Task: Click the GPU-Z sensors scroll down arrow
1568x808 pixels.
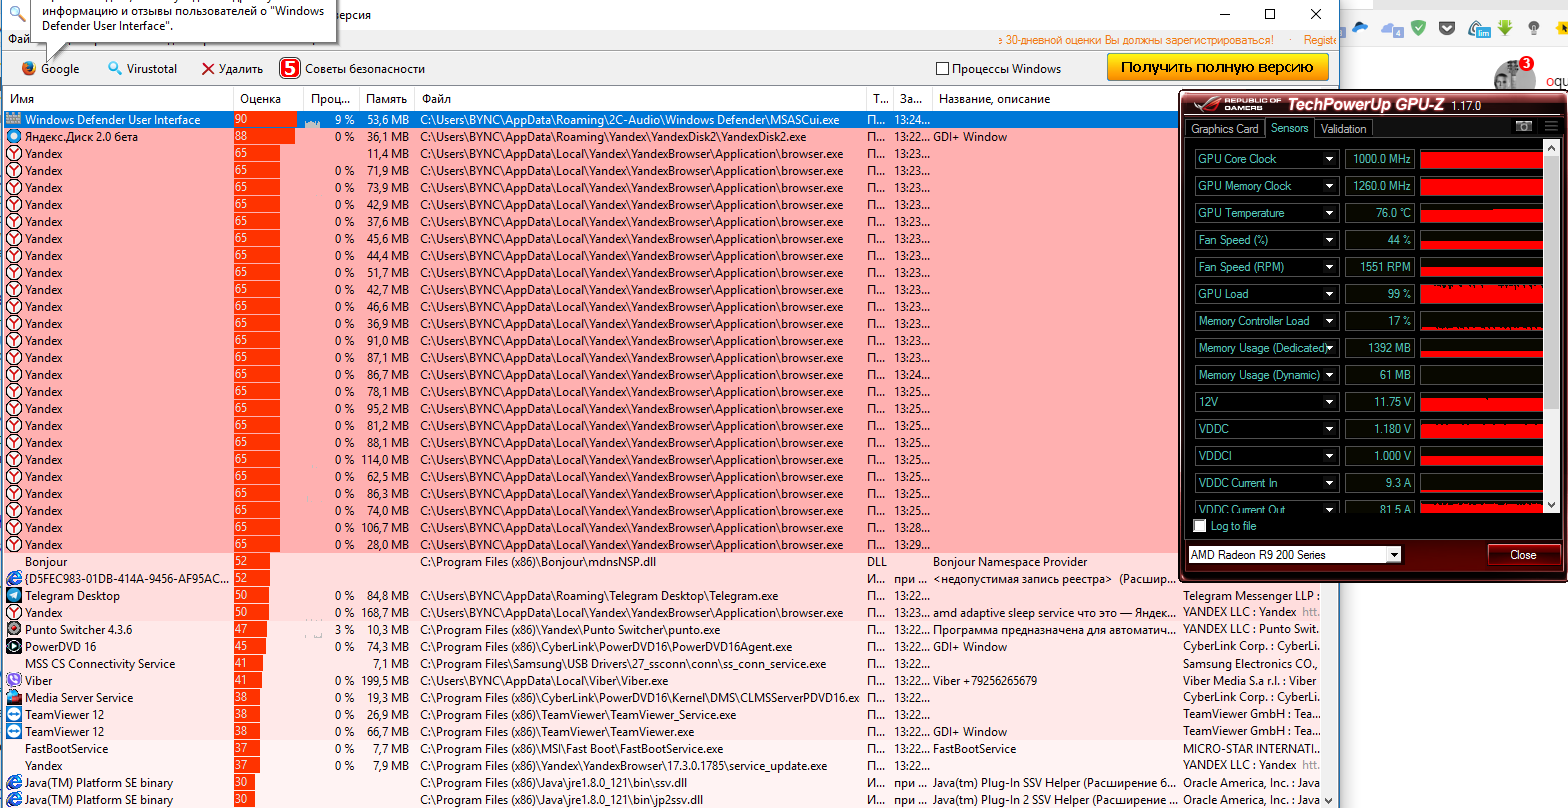Action: click(x=1552, y=506)
